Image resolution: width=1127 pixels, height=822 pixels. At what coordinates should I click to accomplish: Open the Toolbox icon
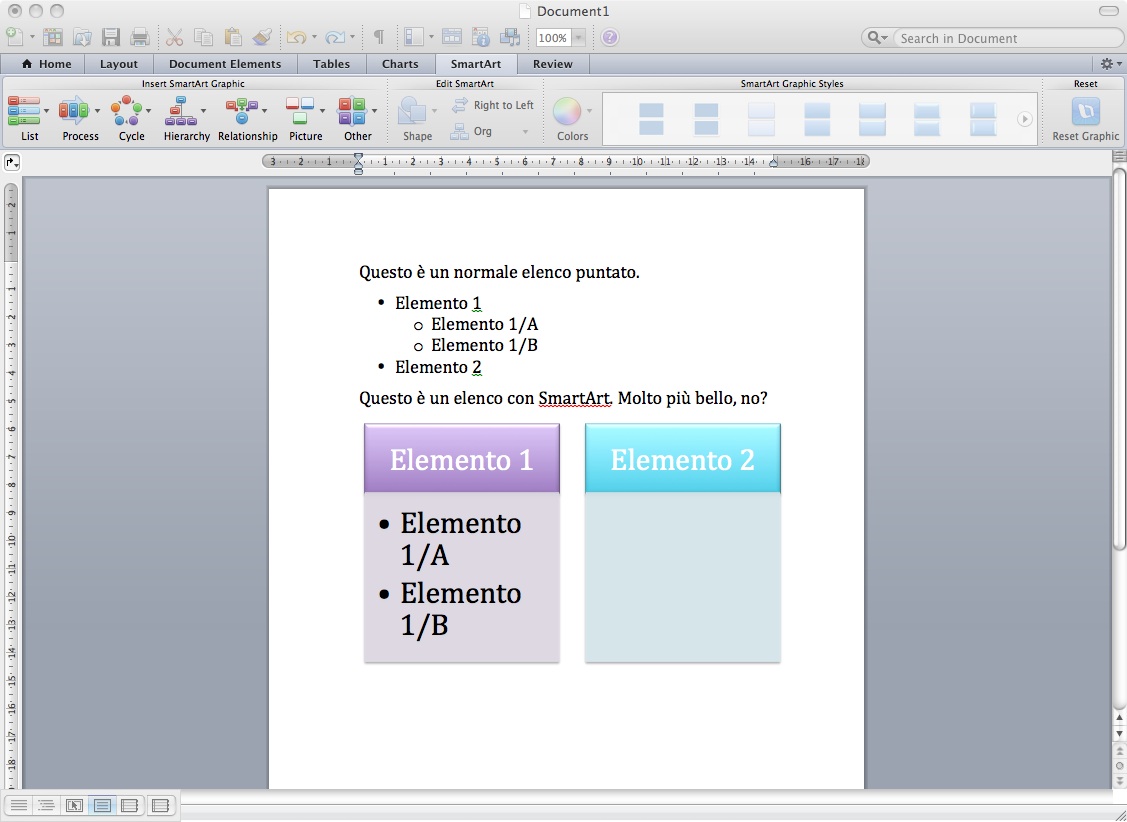451,37
